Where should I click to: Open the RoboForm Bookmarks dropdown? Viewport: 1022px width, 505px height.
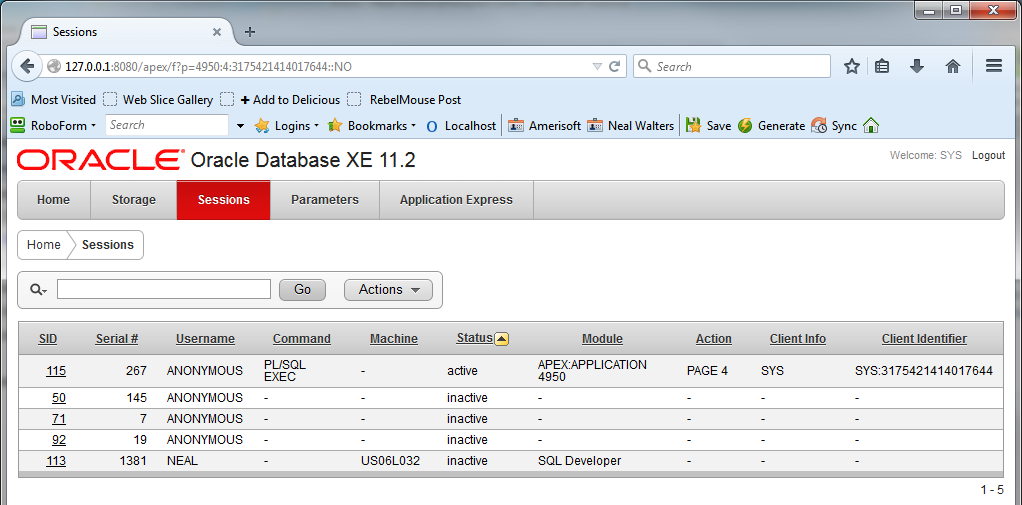[372, 126]
